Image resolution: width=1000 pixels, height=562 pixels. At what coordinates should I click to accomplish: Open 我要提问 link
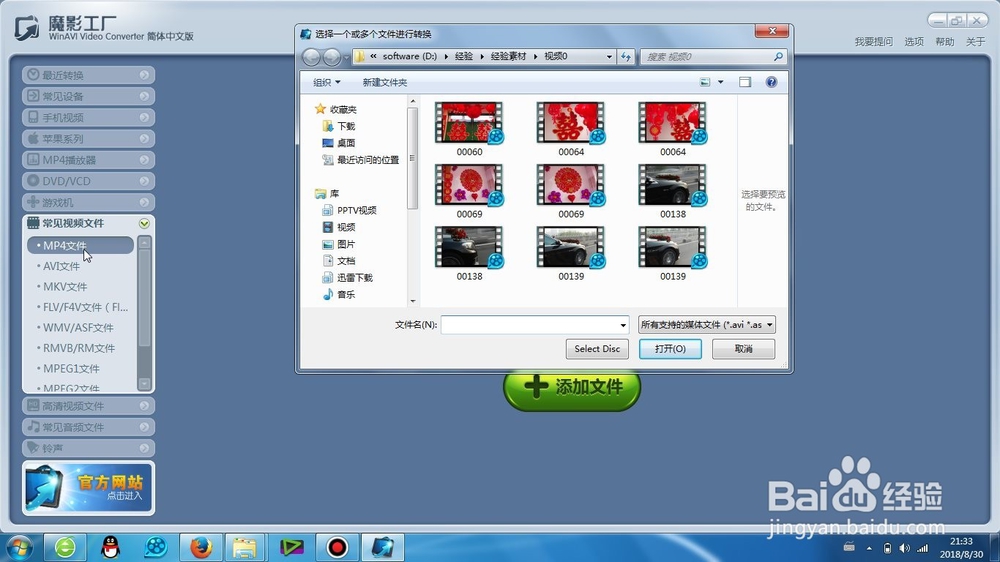coord(874,41)
